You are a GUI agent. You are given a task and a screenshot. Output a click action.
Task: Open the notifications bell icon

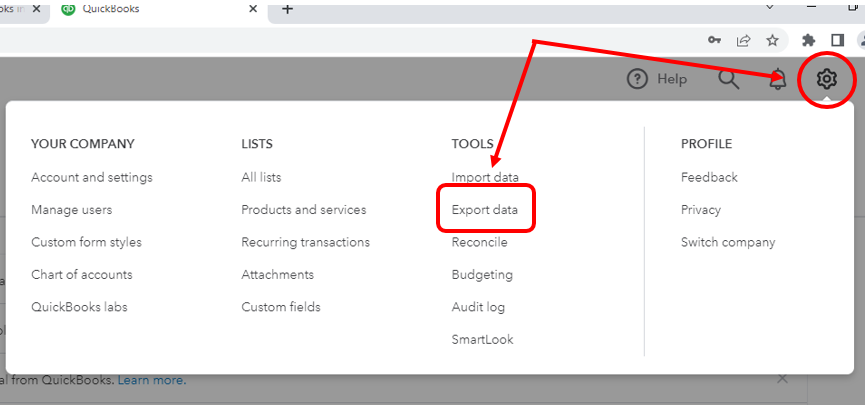(x=777, y=80)
